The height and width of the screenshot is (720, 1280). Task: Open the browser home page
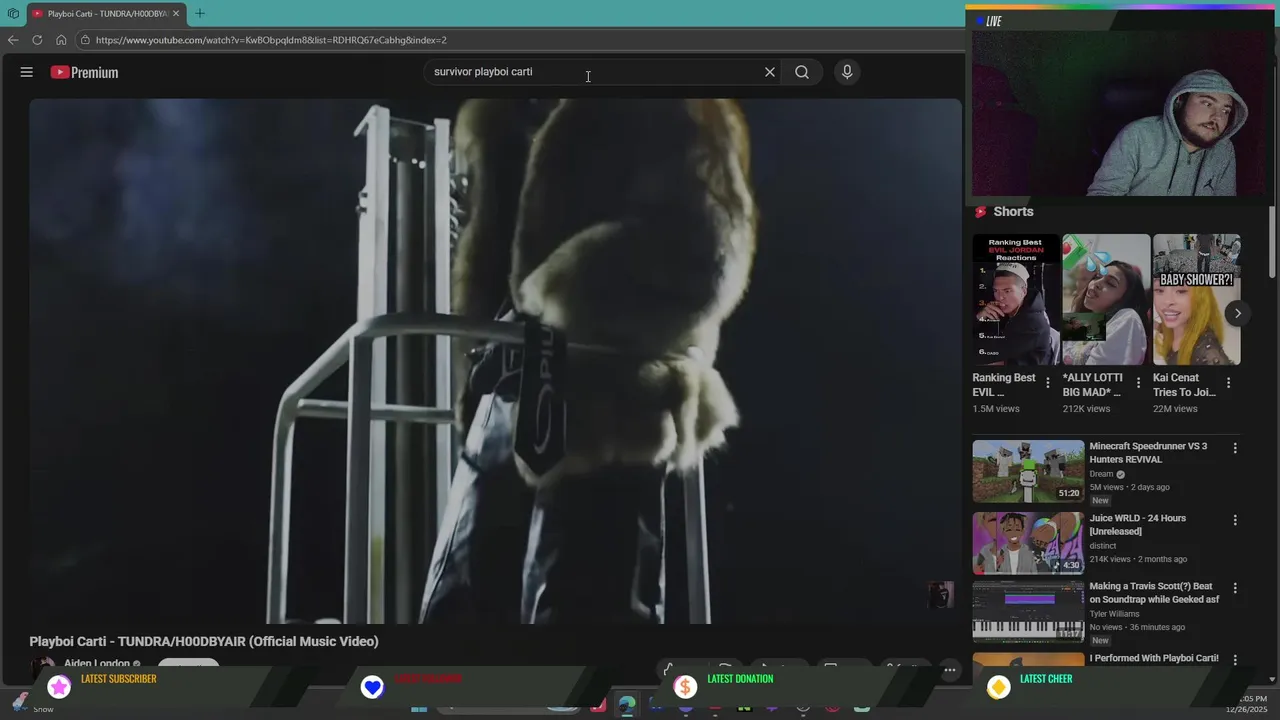[61, 40]
